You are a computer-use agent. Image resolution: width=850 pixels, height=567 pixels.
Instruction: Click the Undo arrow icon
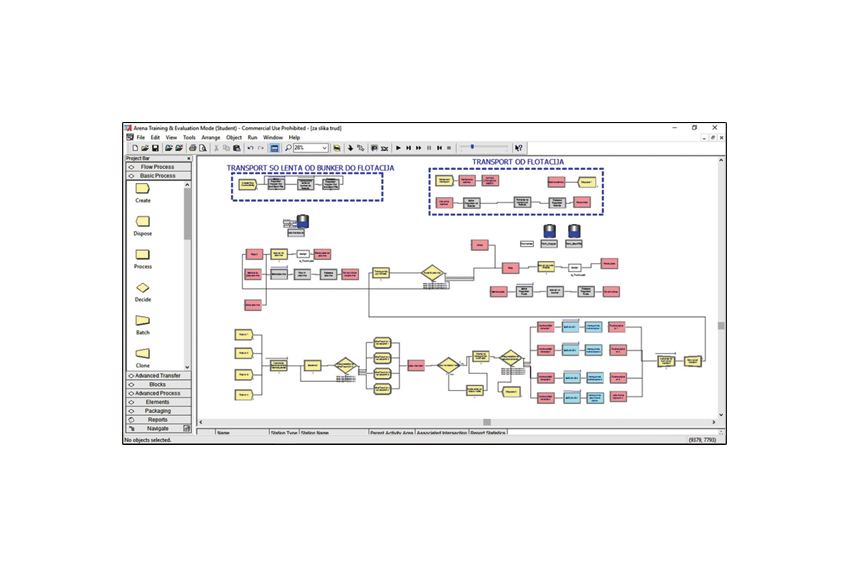pos(250,147)
